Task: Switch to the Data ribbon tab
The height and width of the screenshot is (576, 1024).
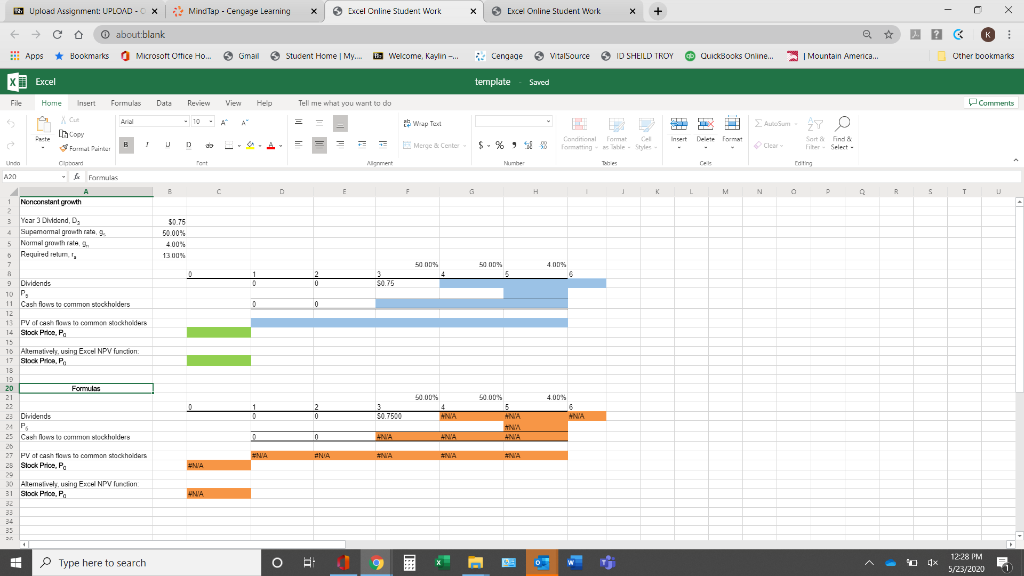Action: (x=164, y=103)
